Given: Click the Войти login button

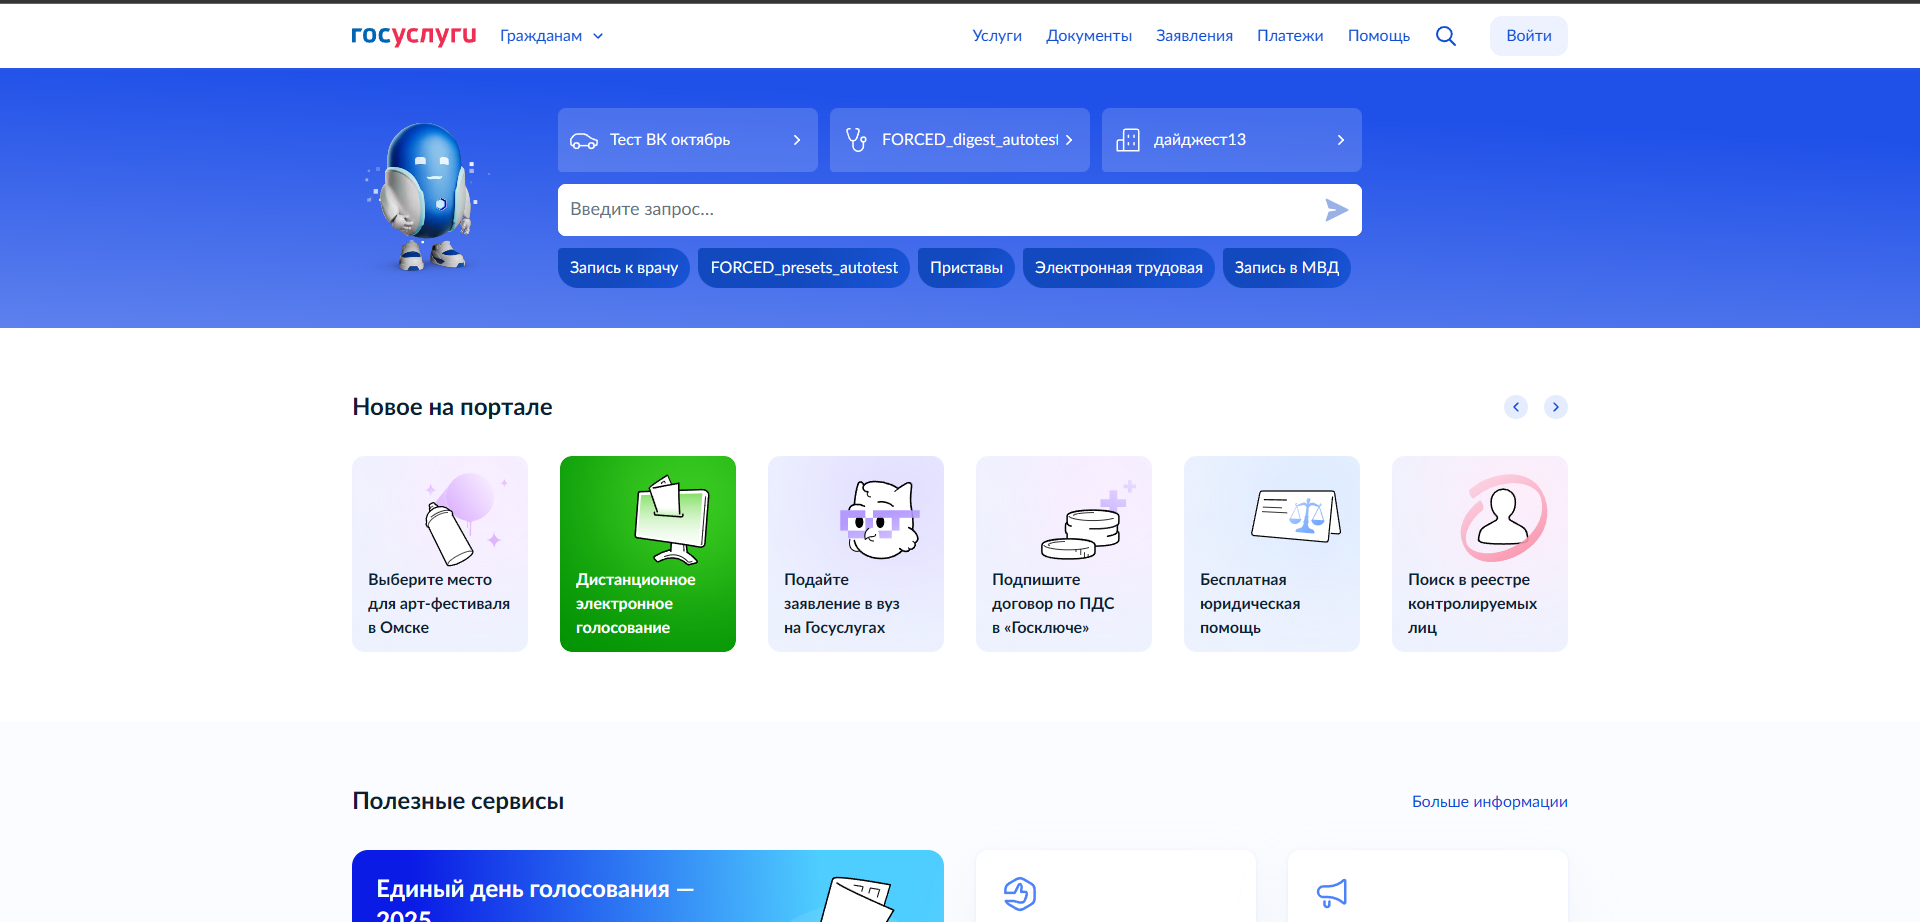Looking at the screenshot, I should (1529, 36).
